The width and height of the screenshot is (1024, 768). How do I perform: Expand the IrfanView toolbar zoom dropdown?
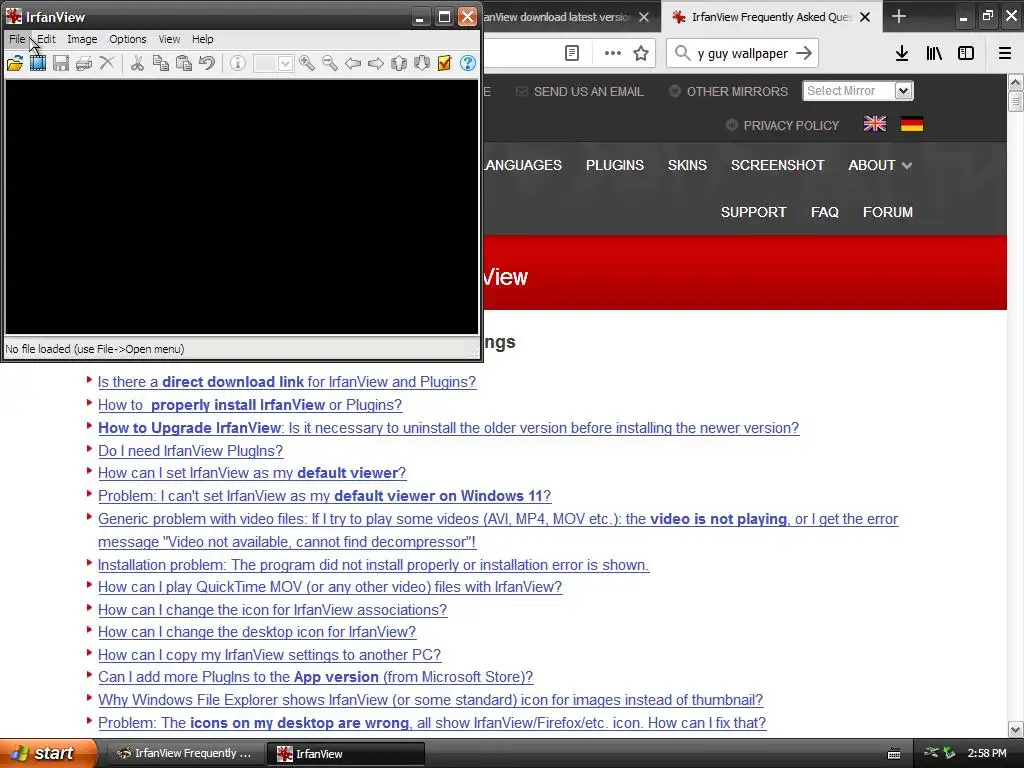[x=285, y=63]
